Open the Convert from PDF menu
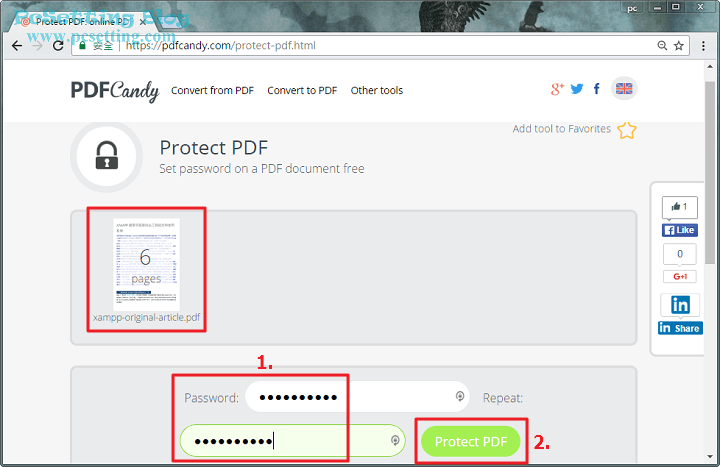This screenshot has height=467, width=720. click(x=212, y=90)
